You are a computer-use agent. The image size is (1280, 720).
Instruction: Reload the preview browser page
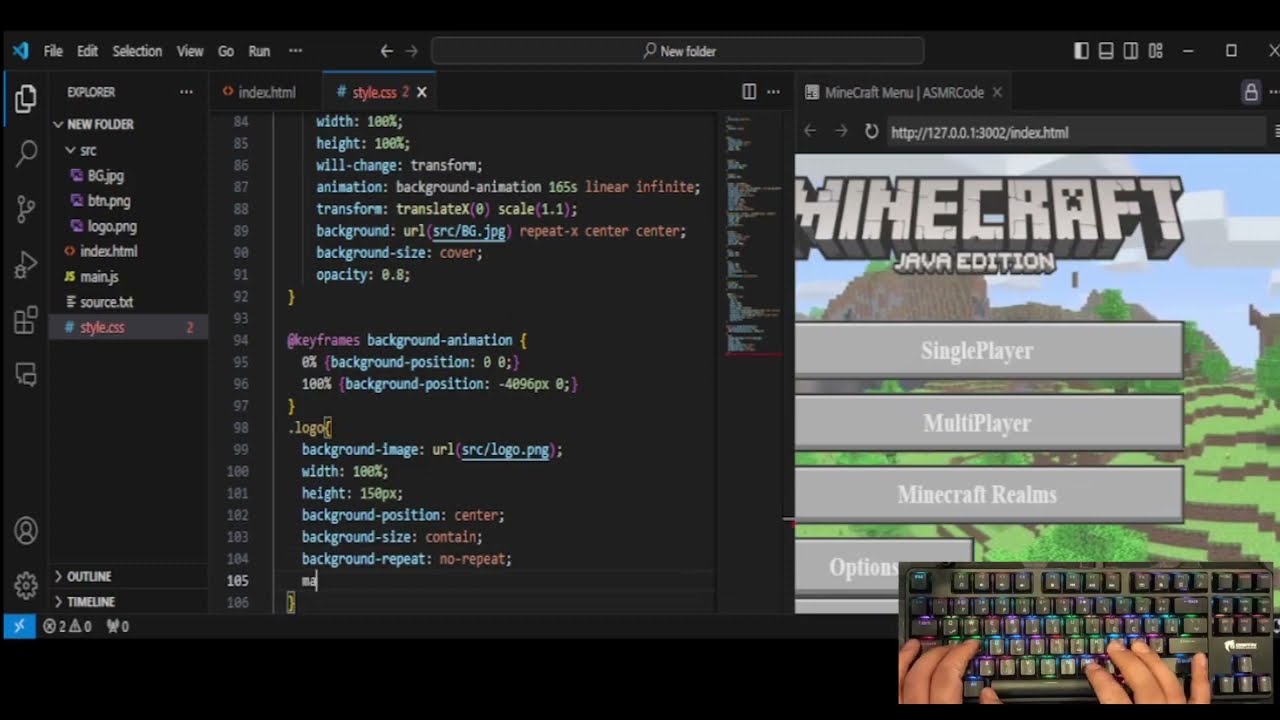coord(871,132)
